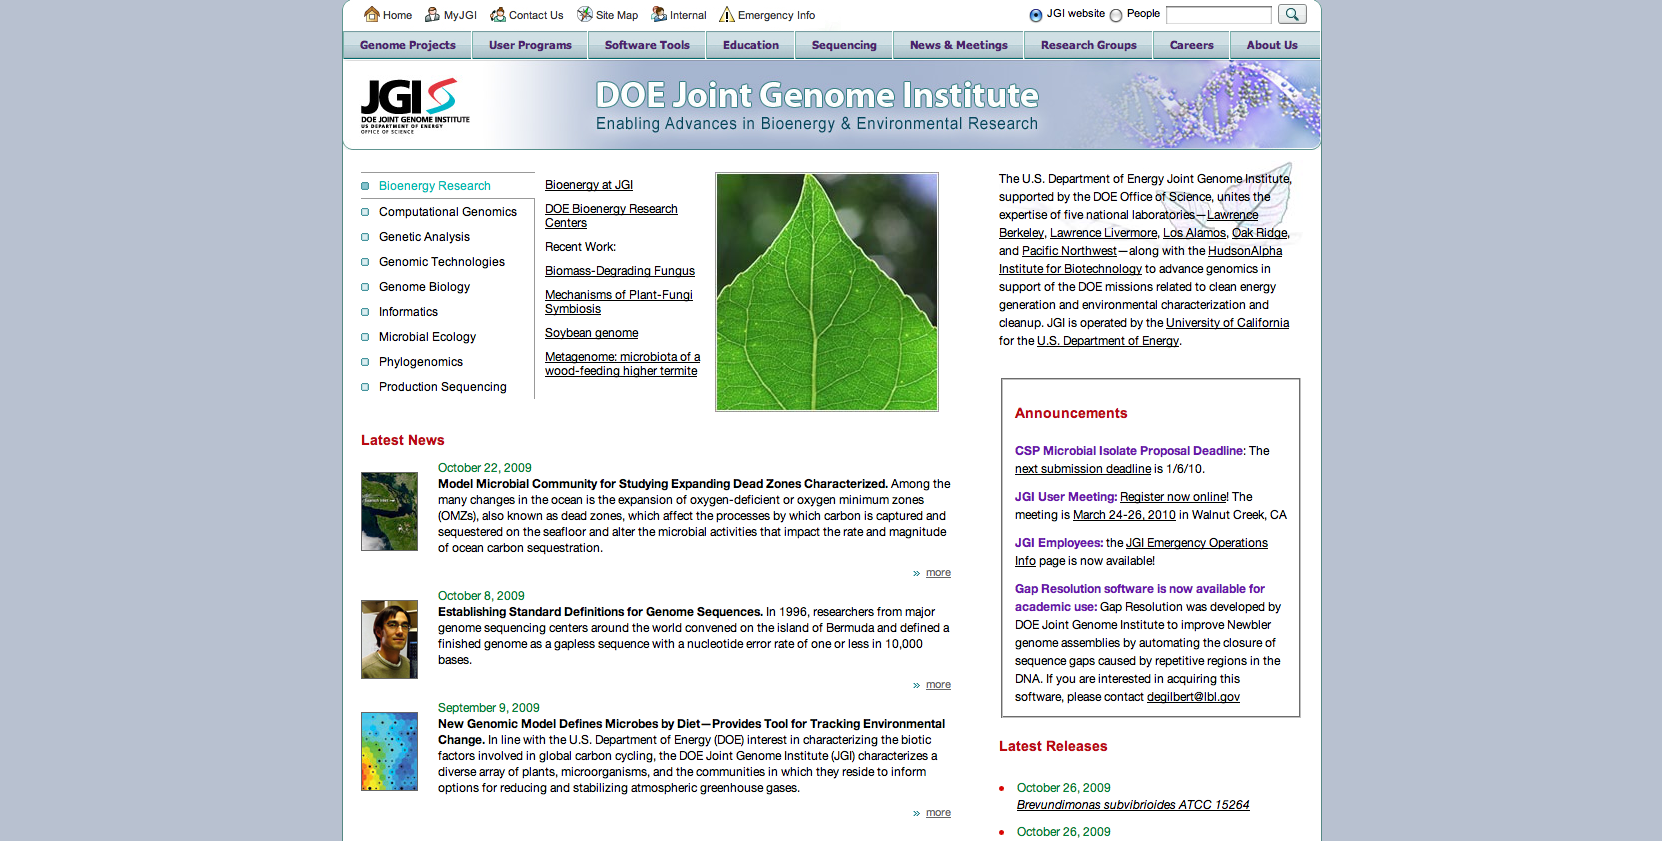Select Computational Genomics in sidebar
Image resolution: width=1662 pixels, height=841 pixels.
click(447, 212)
